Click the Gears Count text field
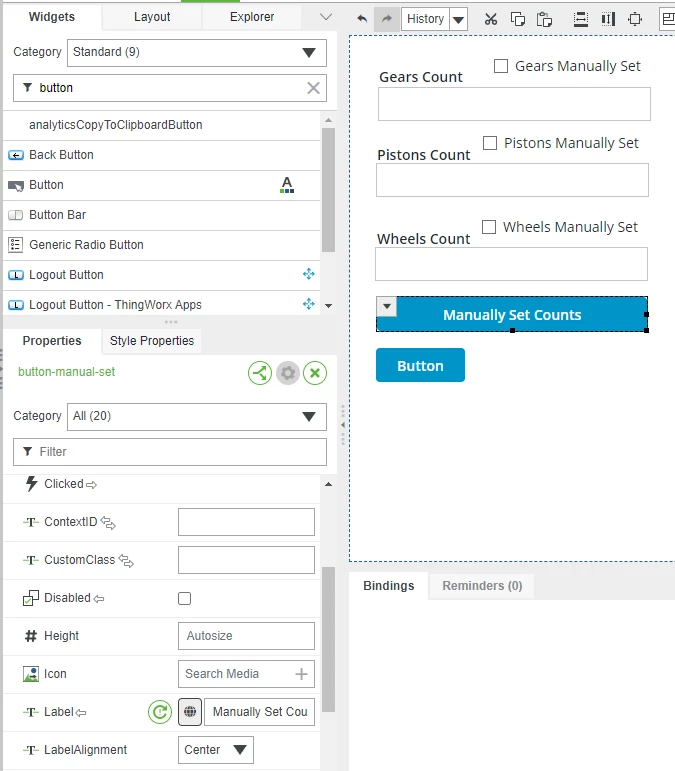Viewport: 675px width, 771px height. [514, 104]
